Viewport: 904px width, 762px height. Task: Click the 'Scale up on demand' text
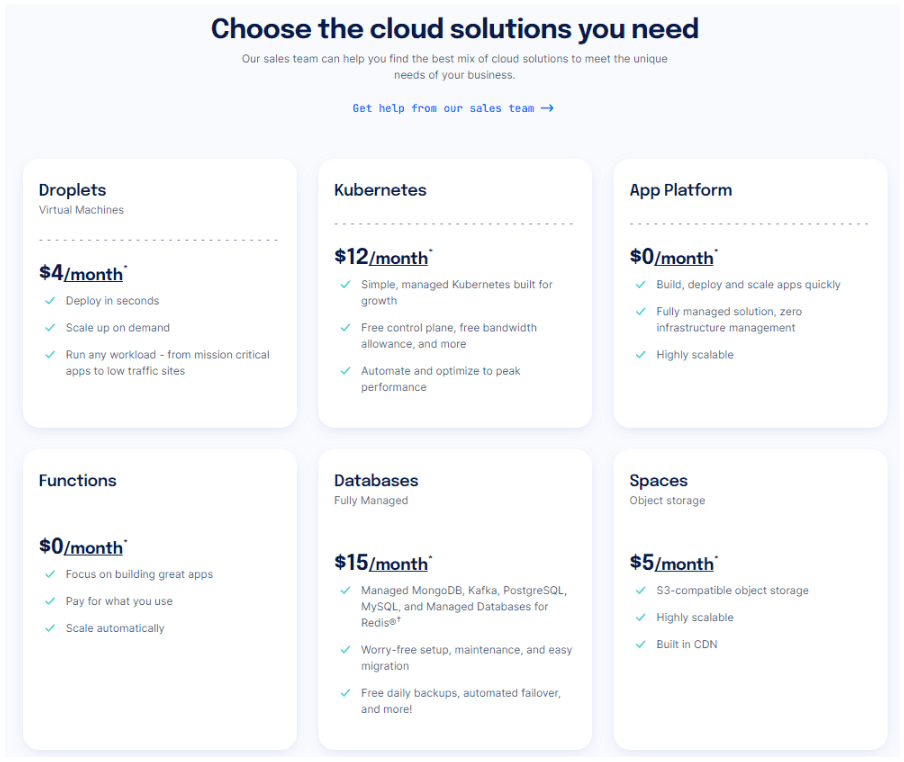coord(118,328)
